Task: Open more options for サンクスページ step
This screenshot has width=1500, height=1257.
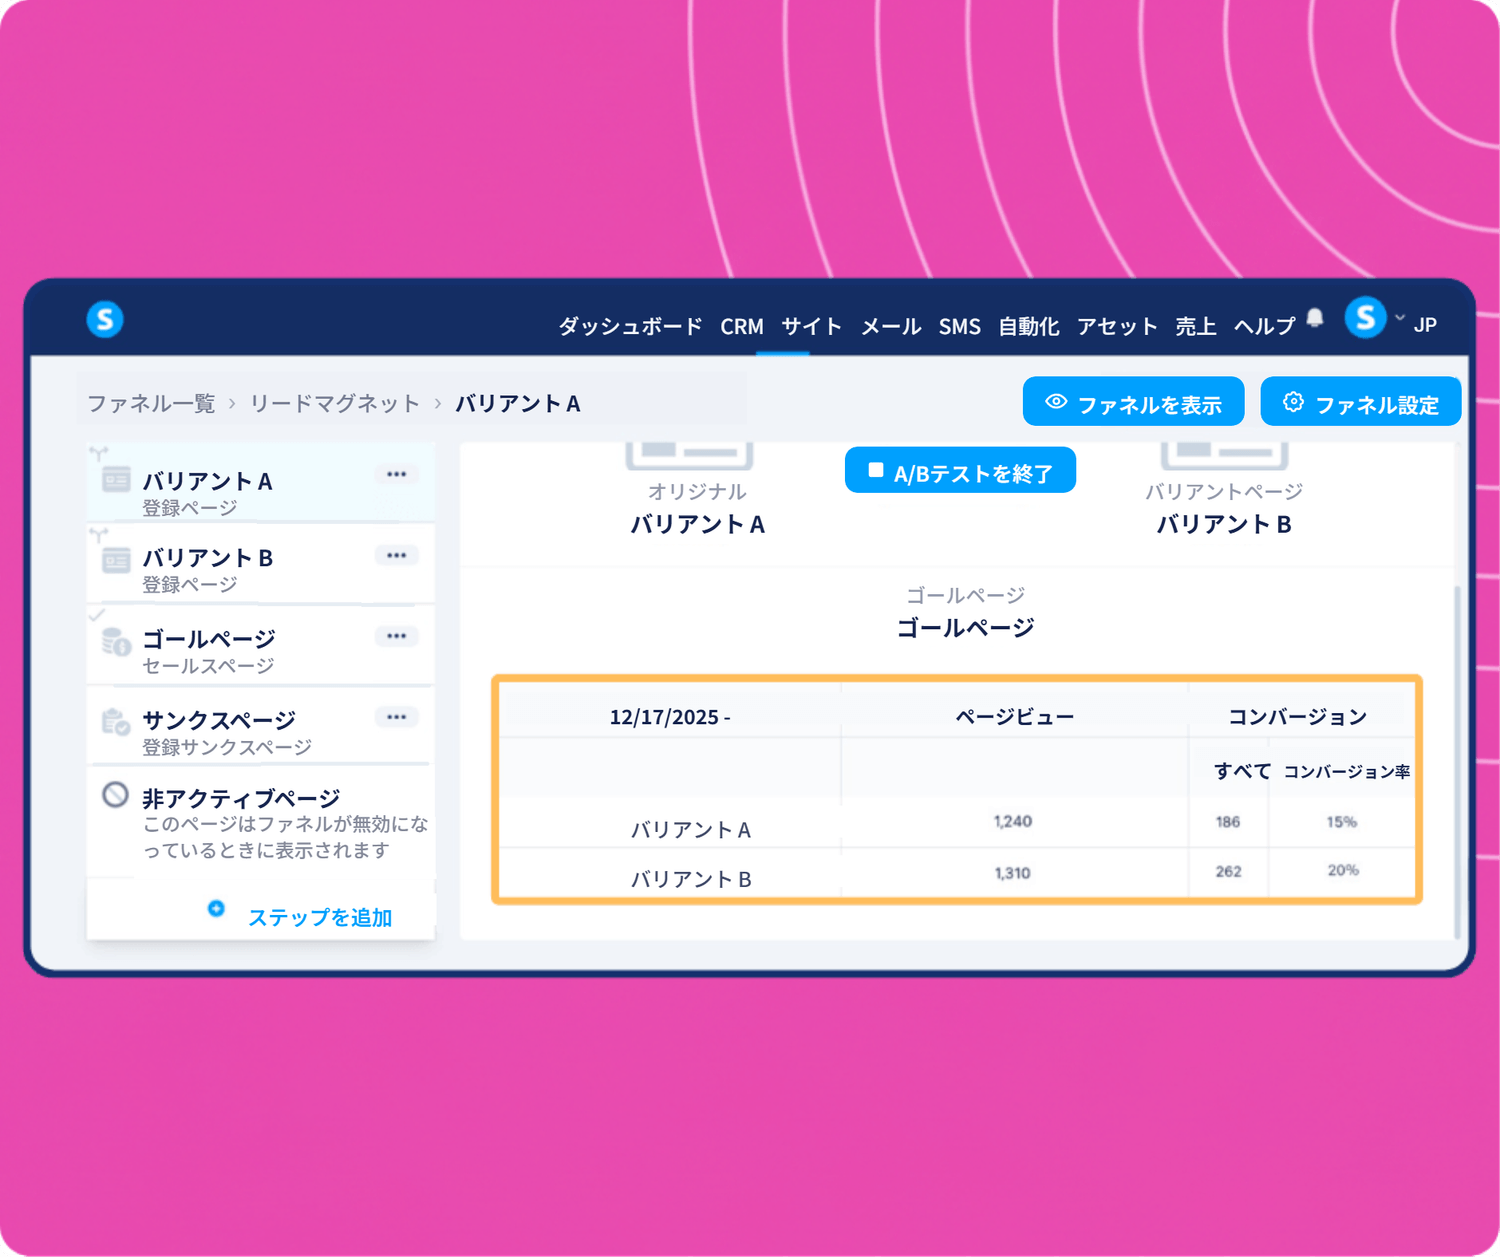Action: 397,717
